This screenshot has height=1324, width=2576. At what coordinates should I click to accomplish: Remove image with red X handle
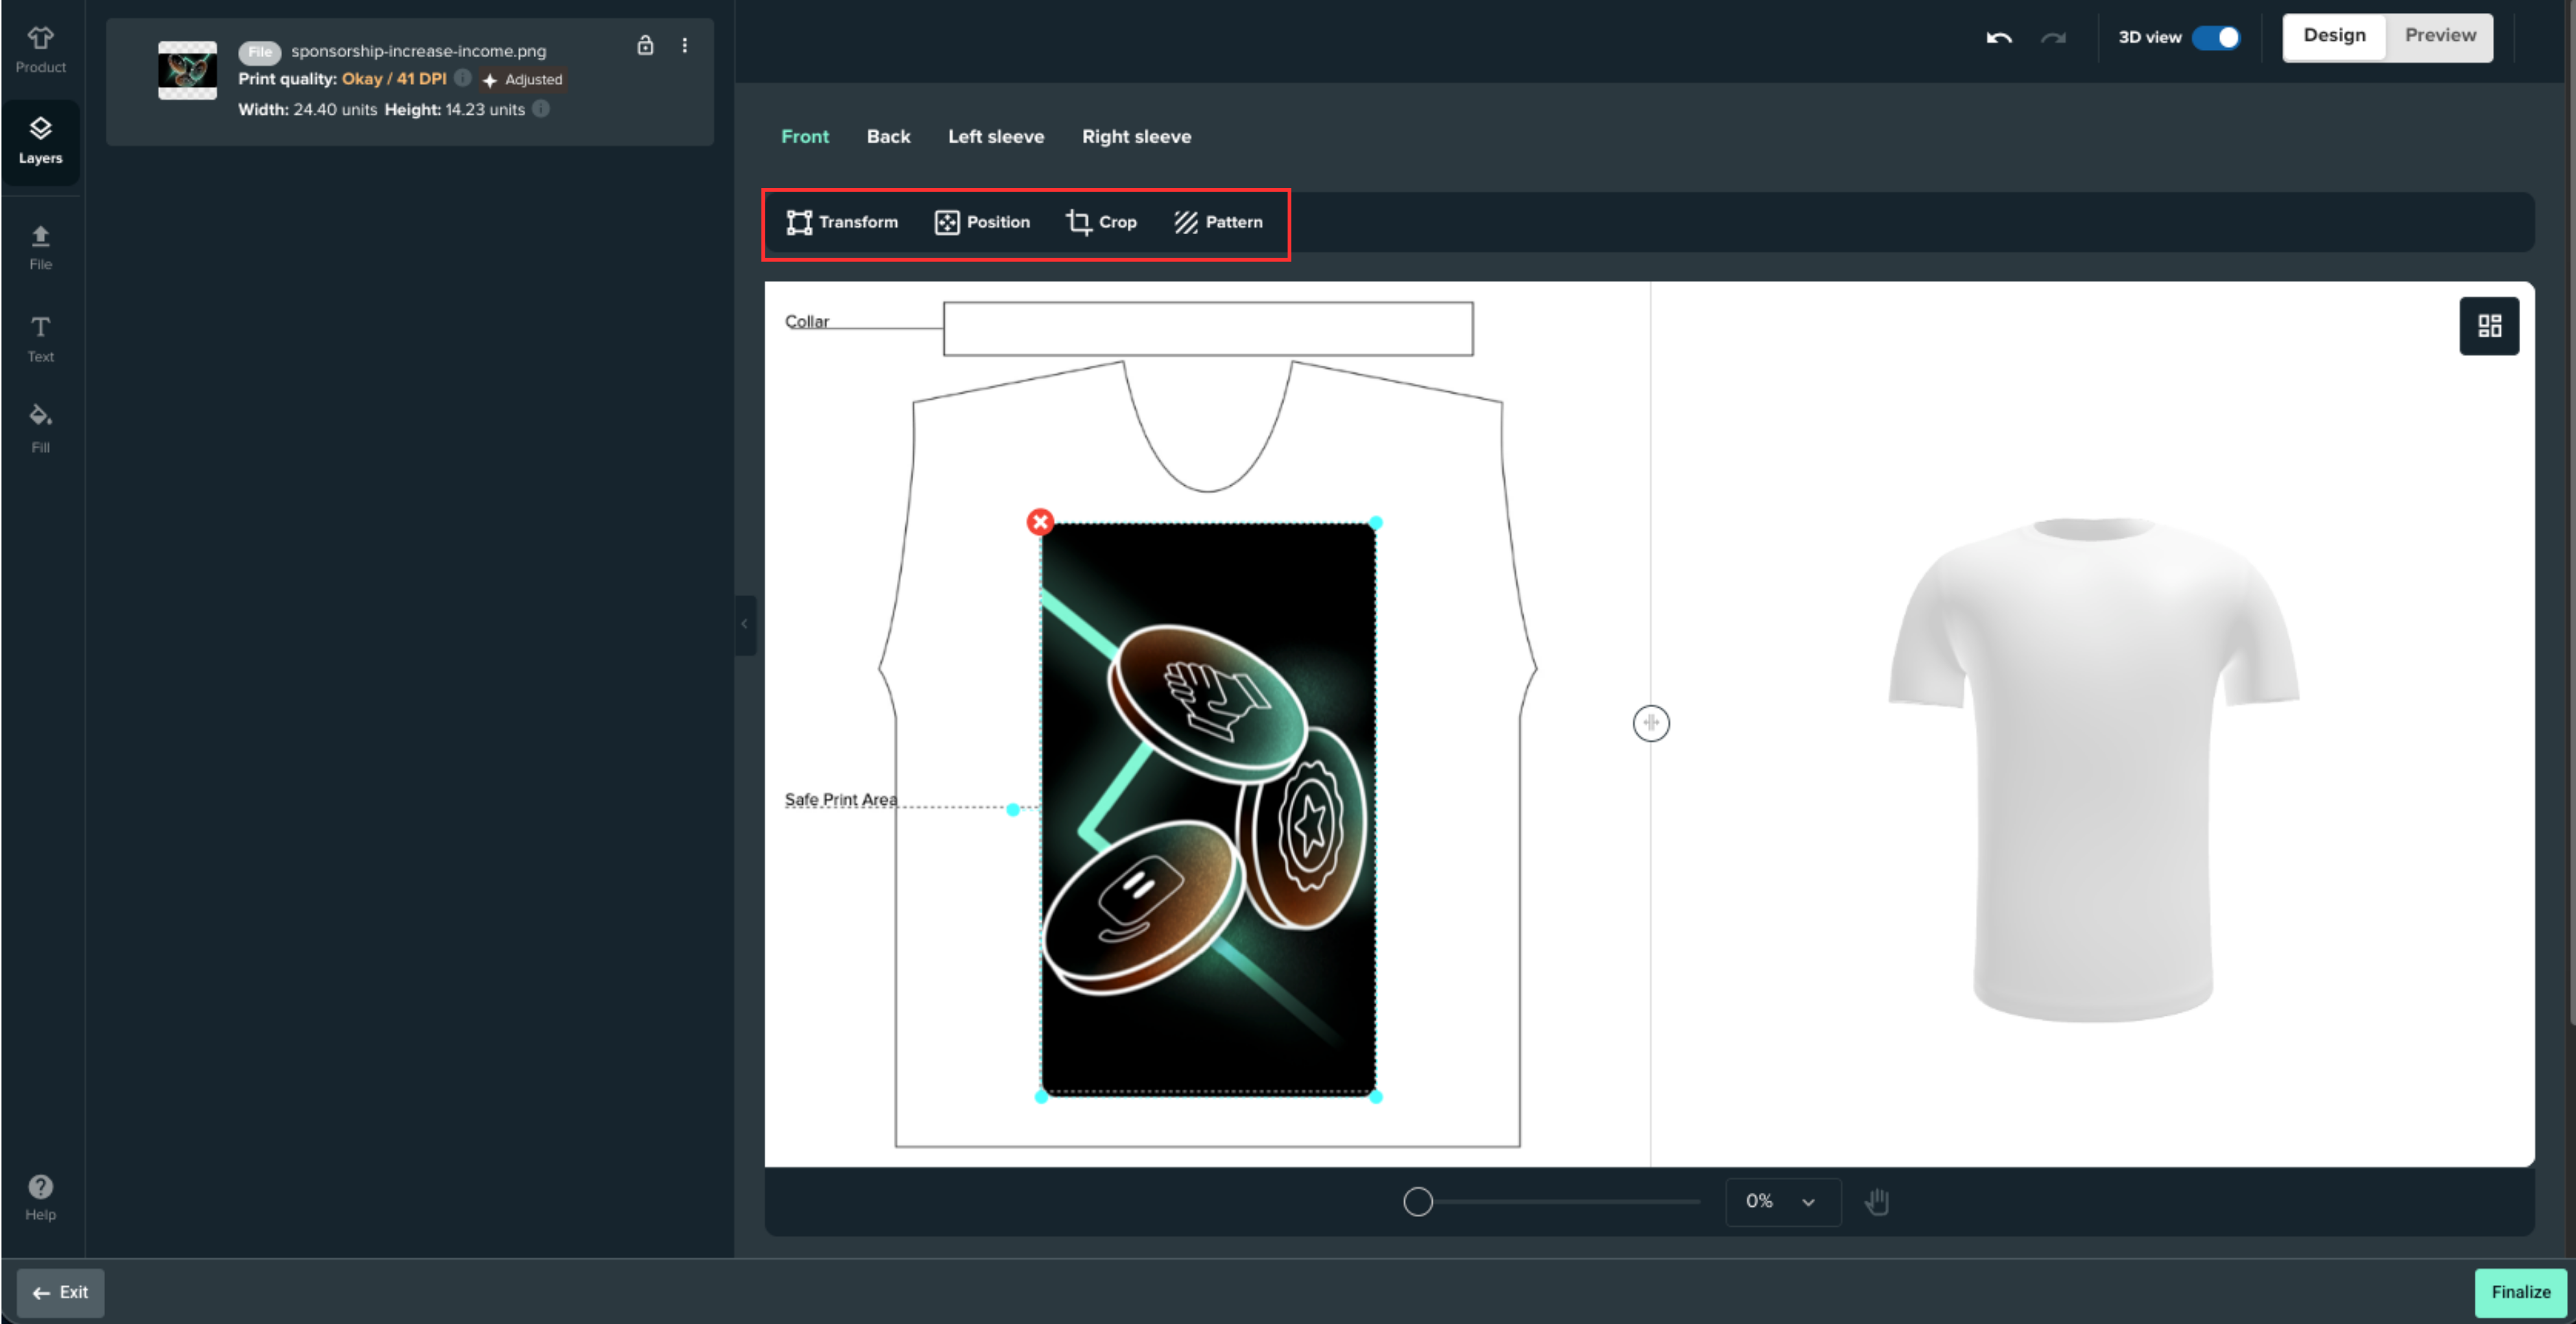coord(1040,521)
